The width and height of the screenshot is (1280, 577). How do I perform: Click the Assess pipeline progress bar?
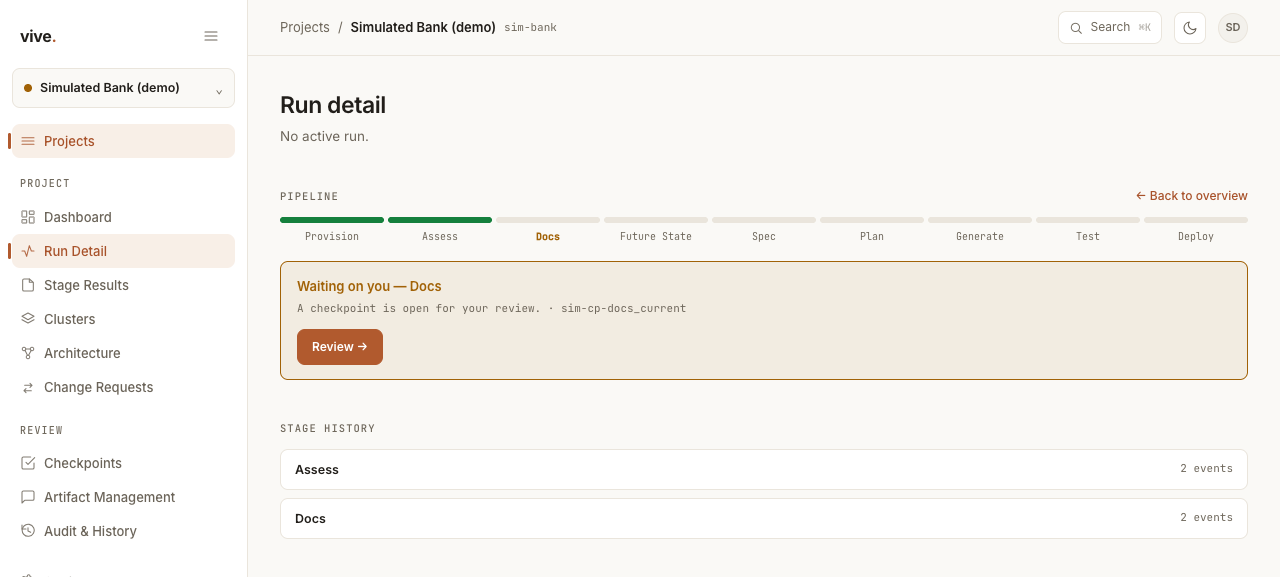tap(440, 220)
